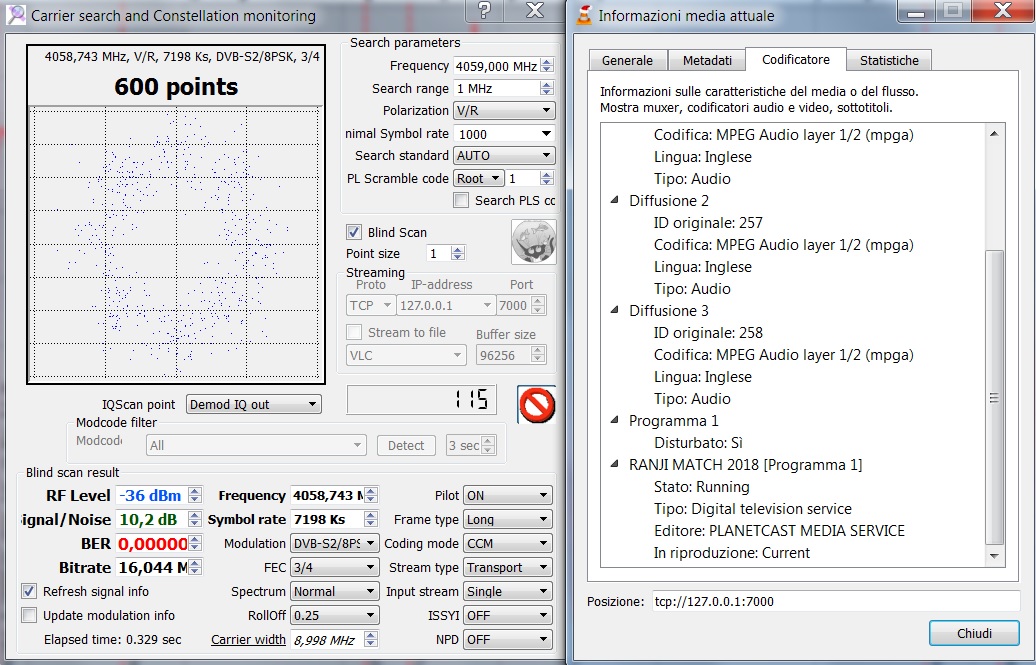Uncheck Refresh signal info
The width and height of the screenshot is (1036, 665).
point(28,591)
